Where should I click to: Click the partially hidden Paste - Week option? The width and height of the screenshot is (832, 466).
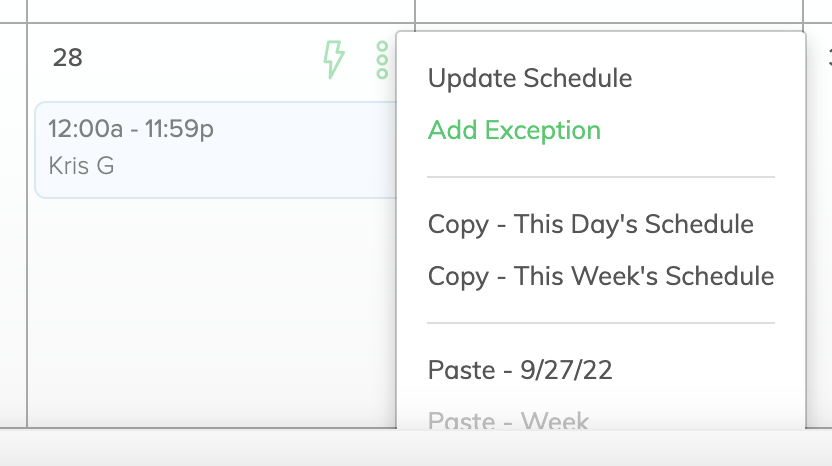pyautogui.click(x=508, y=420)
